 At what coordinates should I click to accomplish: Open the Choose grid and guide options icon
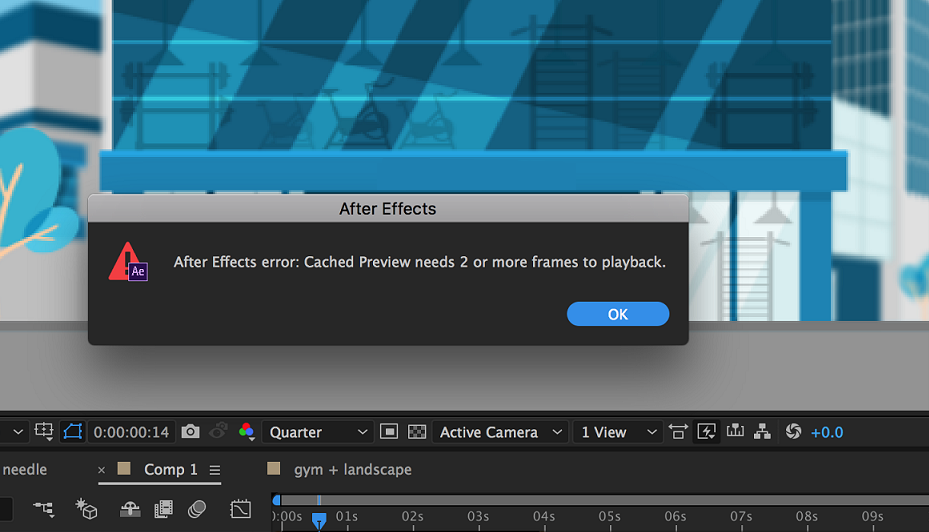pyautogui.click(x=44, y=432)
